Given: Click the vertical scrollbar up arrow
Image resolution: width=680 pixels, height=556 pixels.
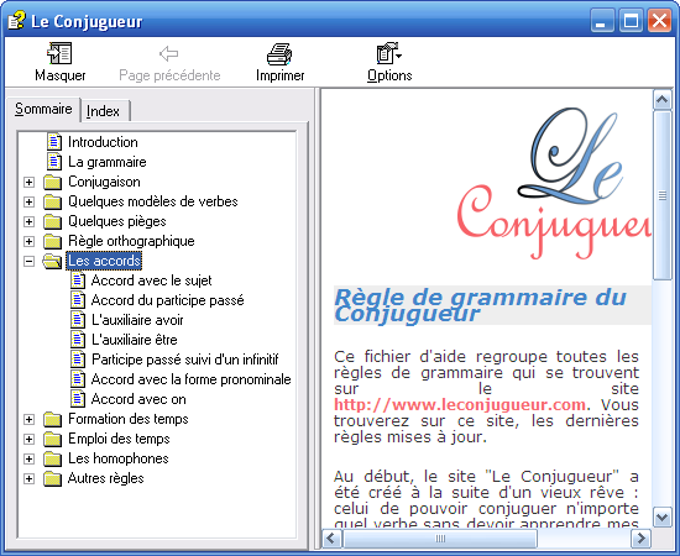Looking at the screenshot, I should [662, 100].
